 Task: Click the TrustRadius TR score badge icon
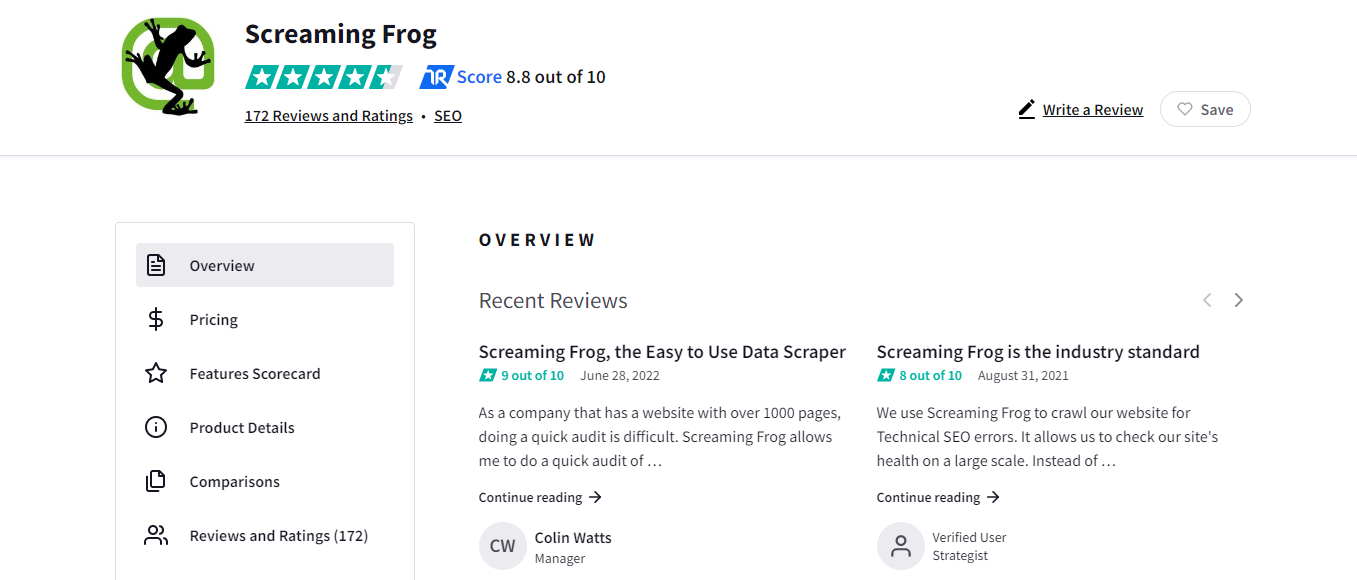point(437,77)
